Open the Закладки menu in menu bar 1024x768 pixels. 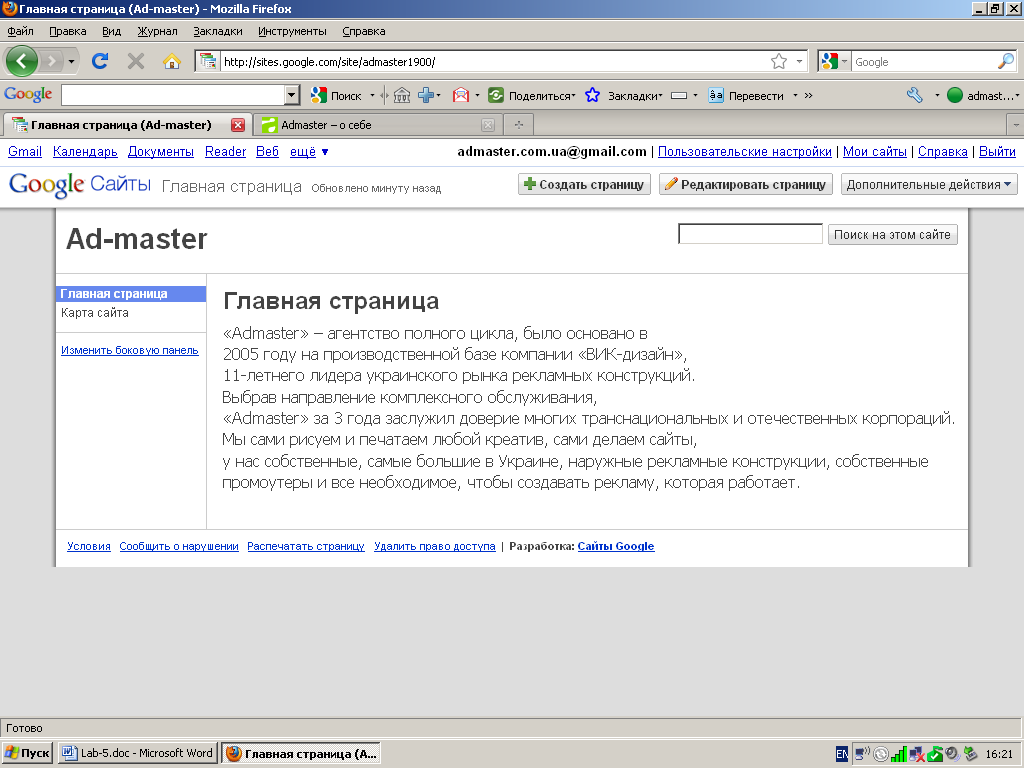[x=217, y=31]
